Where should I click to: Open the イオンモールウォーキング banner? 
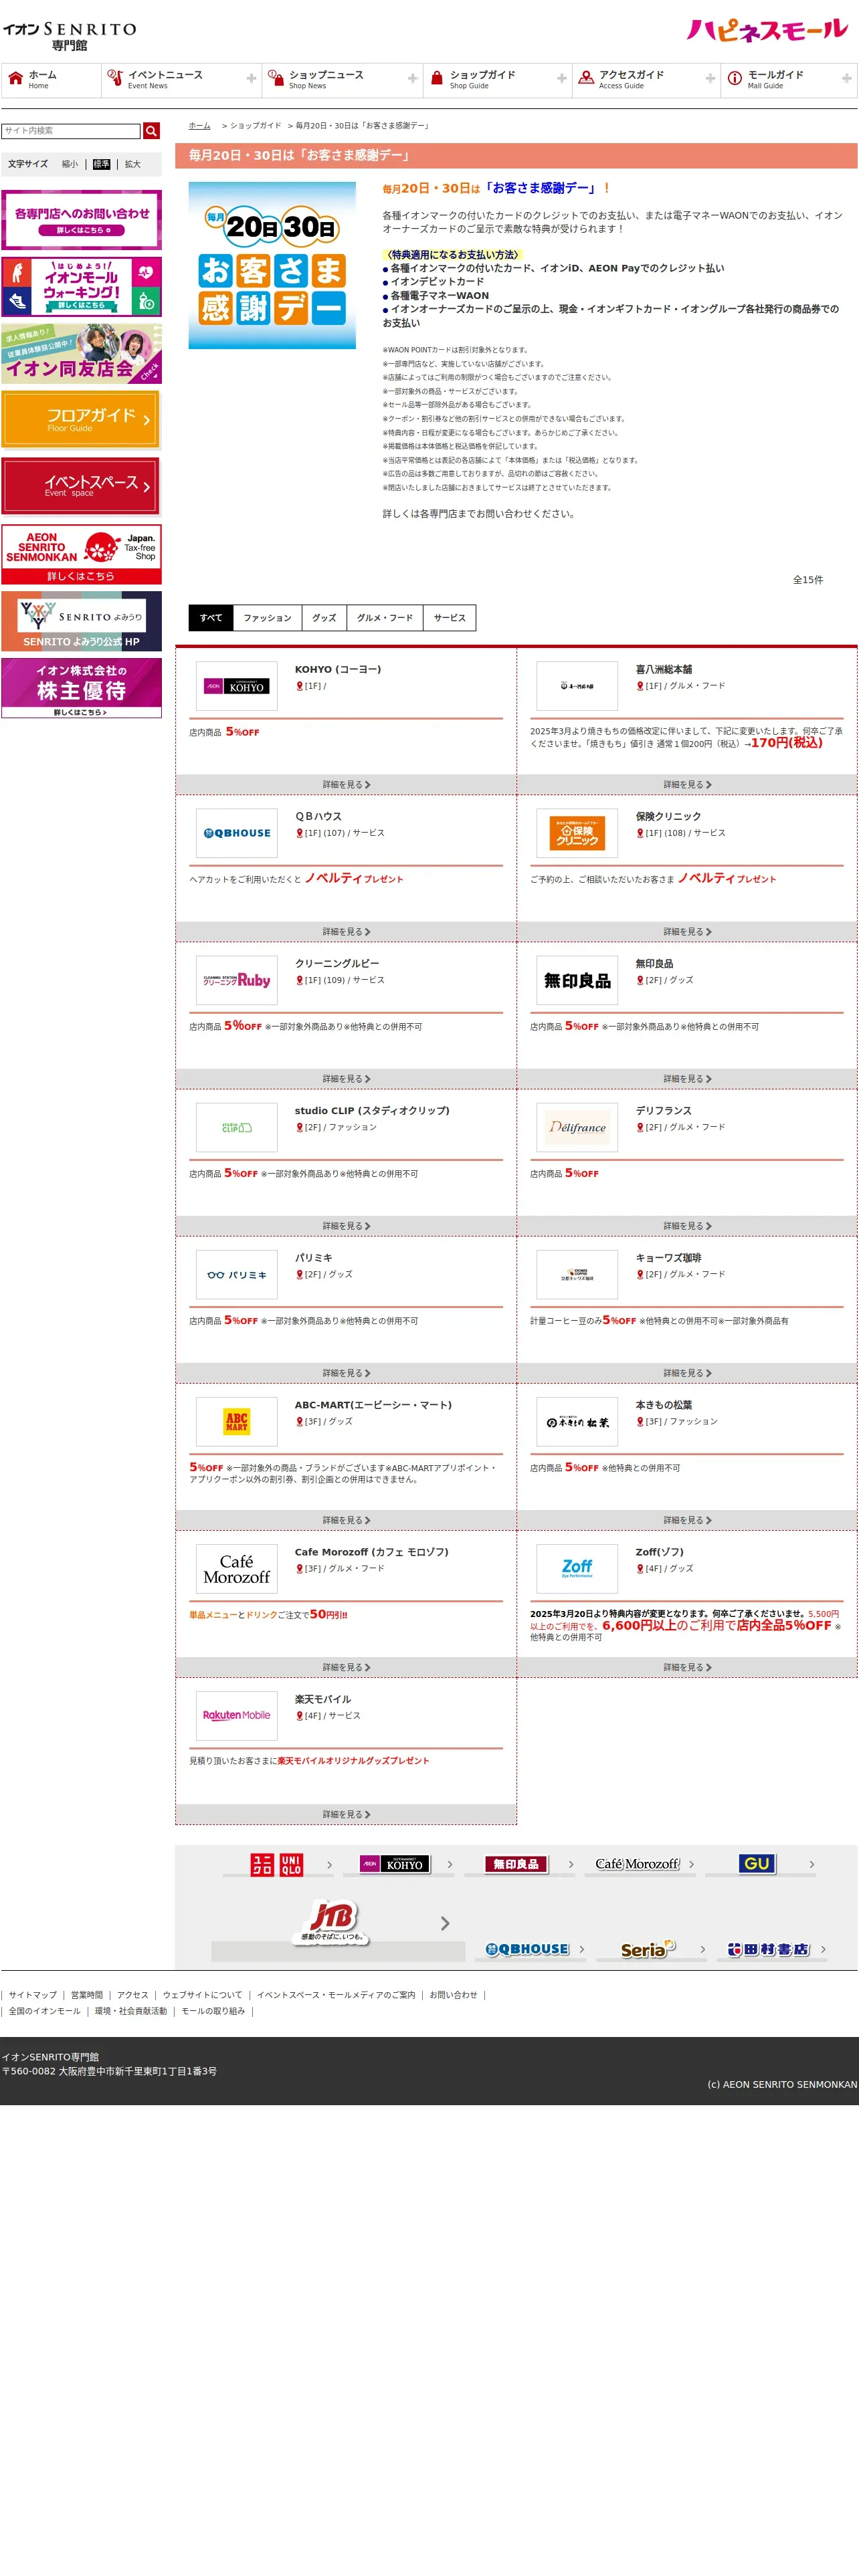click(81, 287)
